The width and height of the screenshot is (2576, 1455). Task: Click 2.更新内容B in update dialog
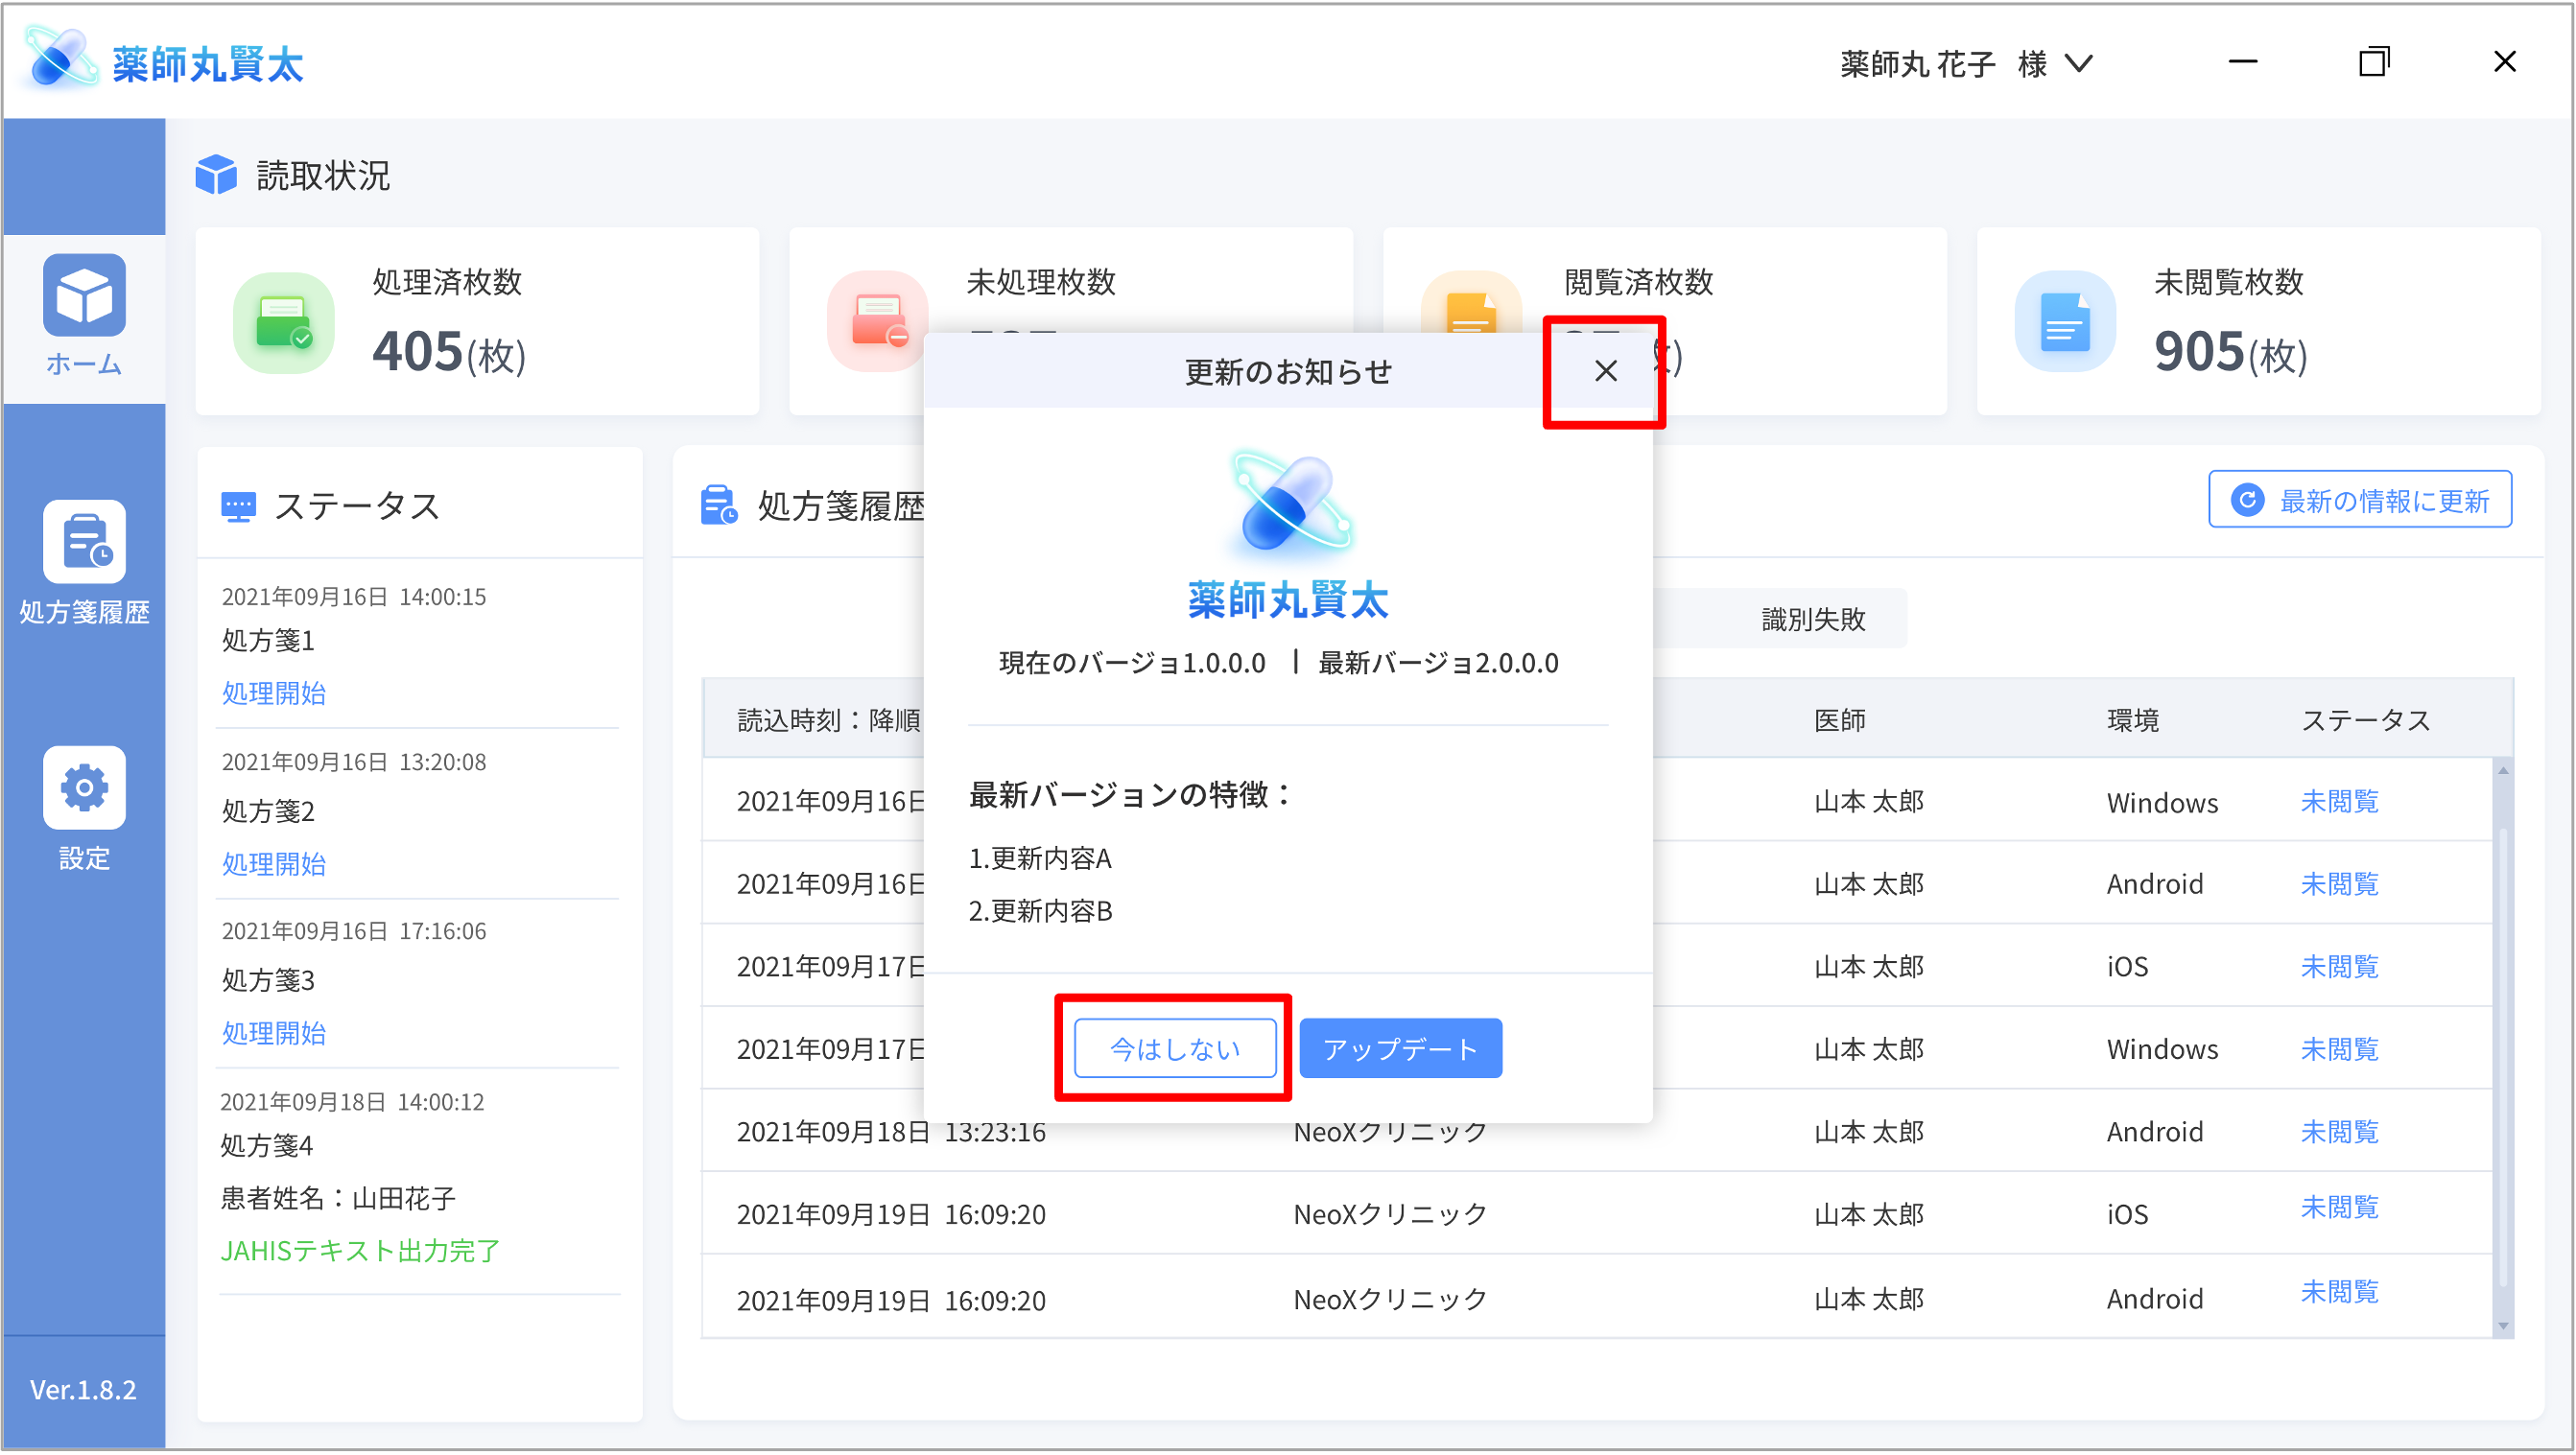(1040, 911)
